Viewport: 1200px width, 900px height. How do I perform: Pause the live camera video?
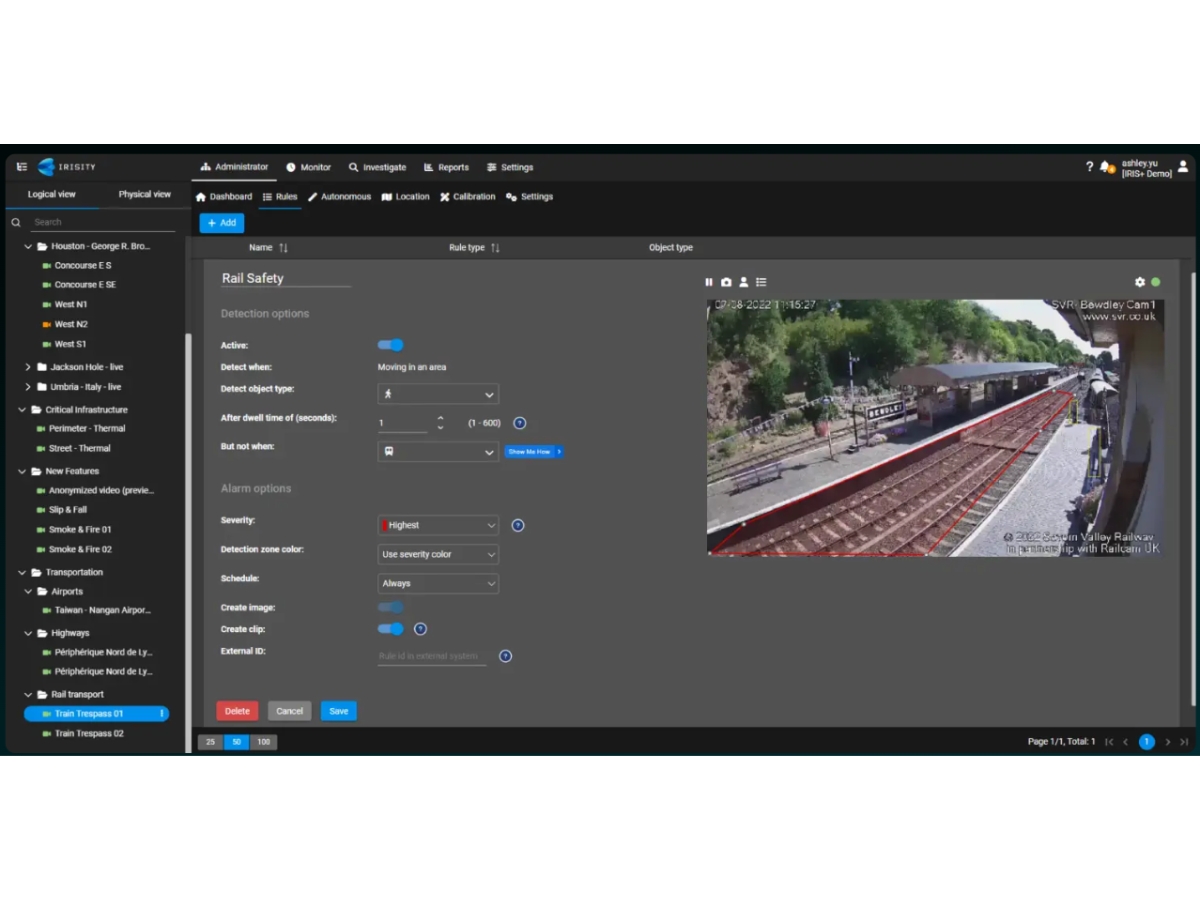(x=709, y=282)
